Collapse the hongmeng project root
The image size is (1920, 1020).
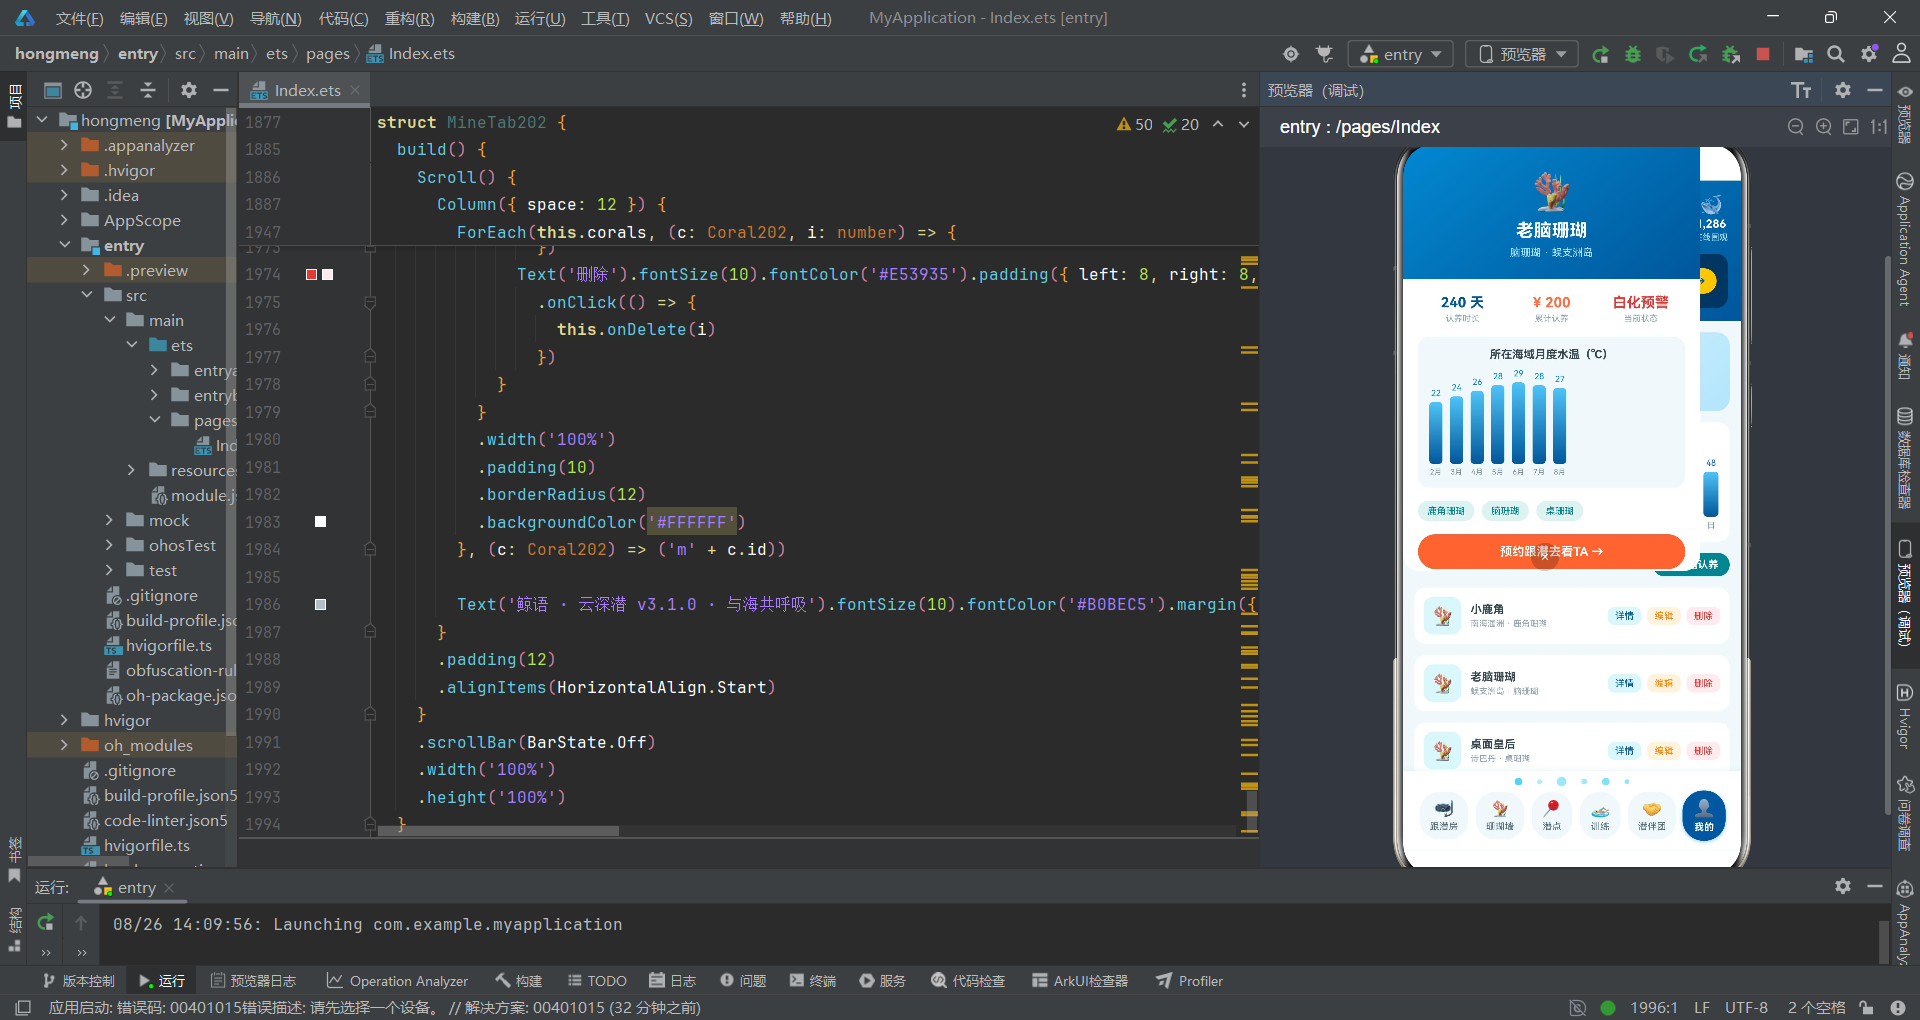42,120
